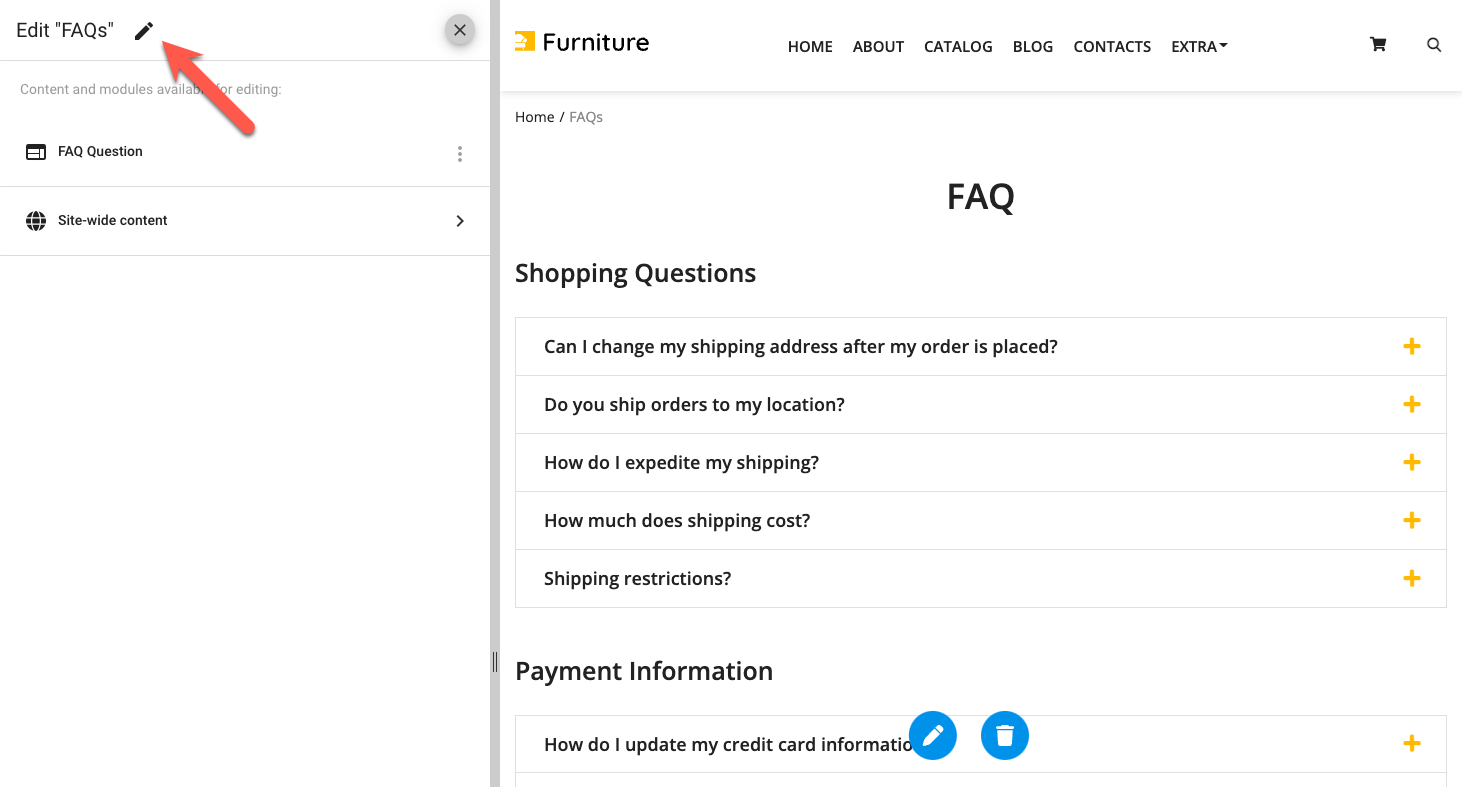Click the Furniture logo
Image resolution: width=1462 pixels, height=787 pixels.
[582, 42]
